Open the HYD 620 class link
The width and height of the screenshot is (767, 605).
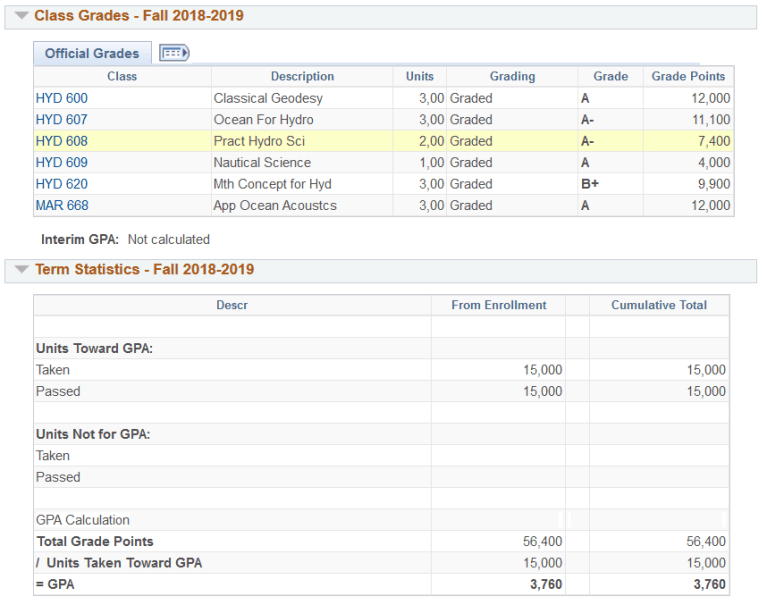pos(61,184)
